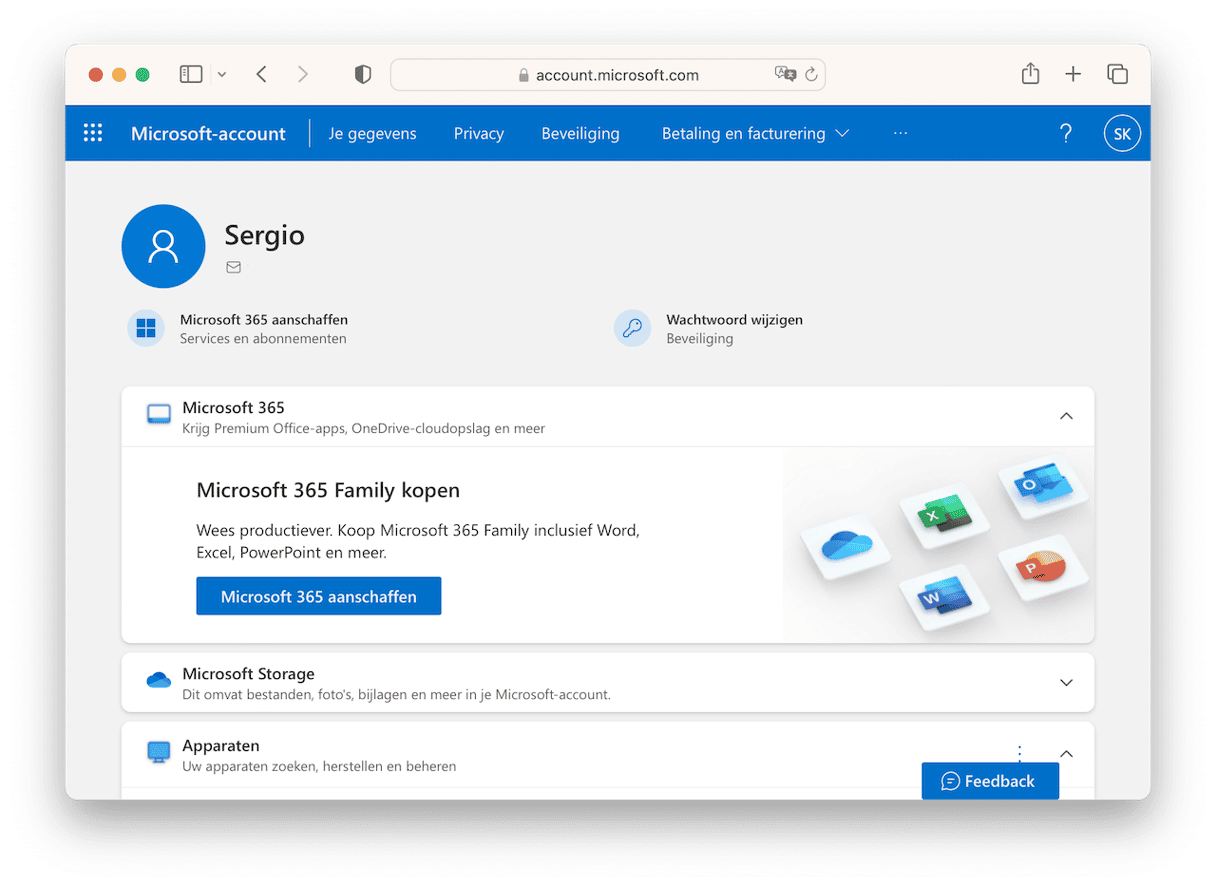Click the Microsoft 365 Family kopen heading
1216x886 pixels.
(x=328, y=490)
